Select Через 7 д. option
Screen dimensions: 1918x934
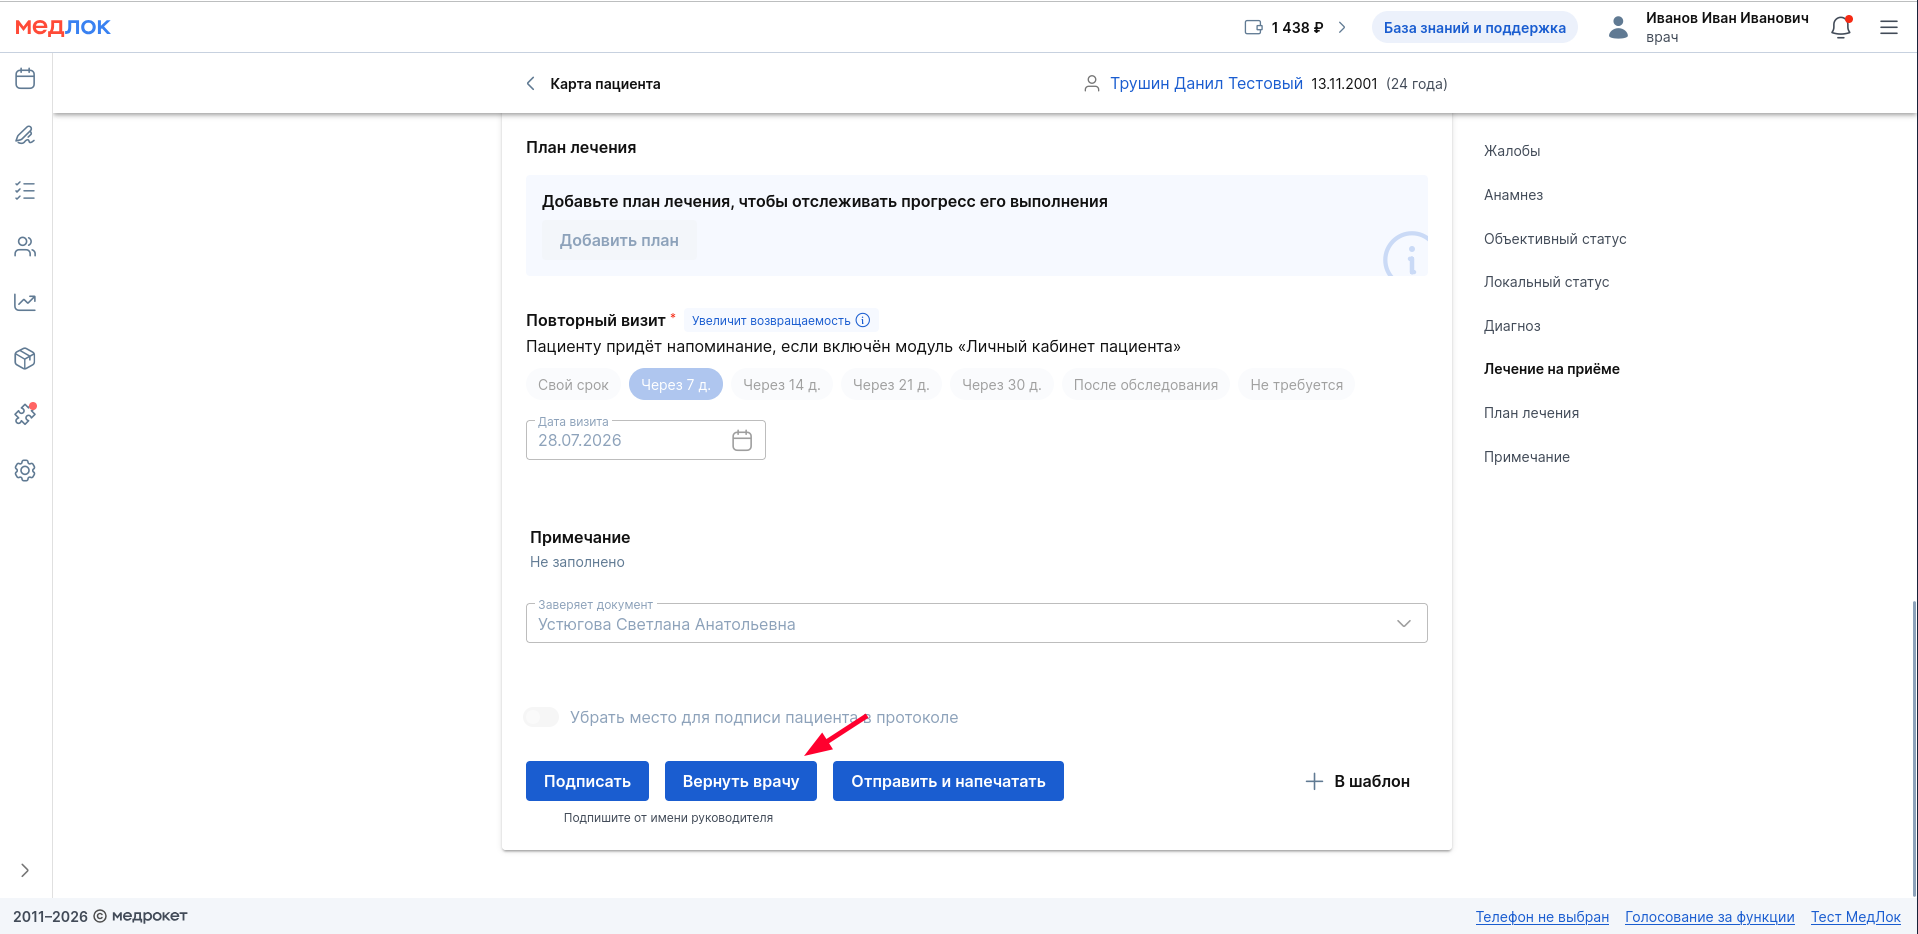coord(675,385)
